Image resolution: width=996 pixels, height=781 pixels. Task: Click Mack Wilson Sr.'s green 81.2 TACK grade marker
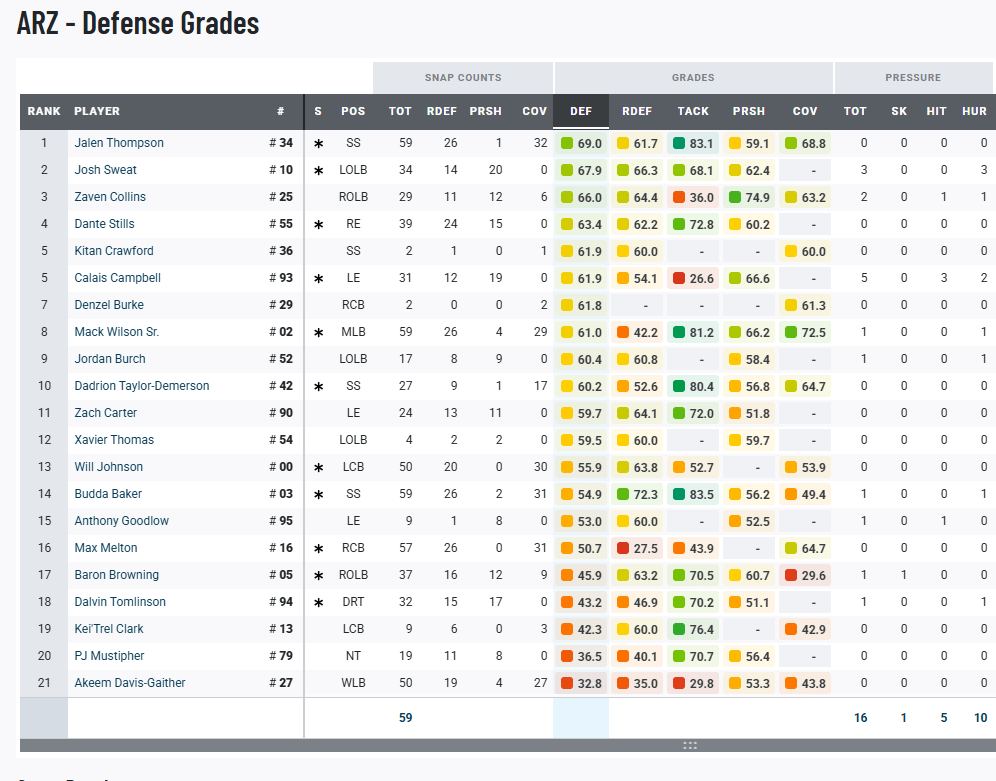679,332
